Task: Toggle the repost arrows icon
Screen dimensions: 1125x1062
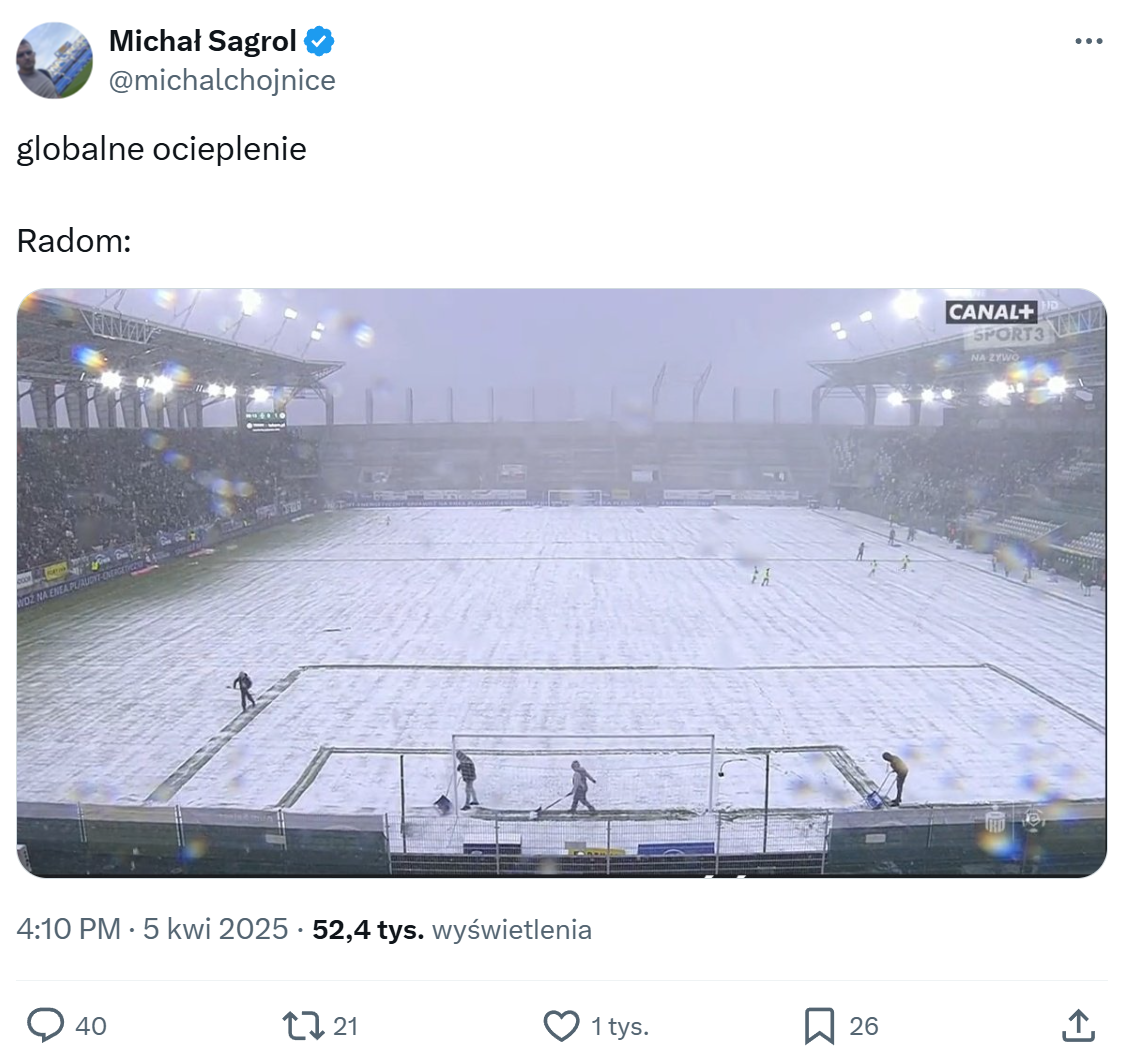Action: 302,1025
